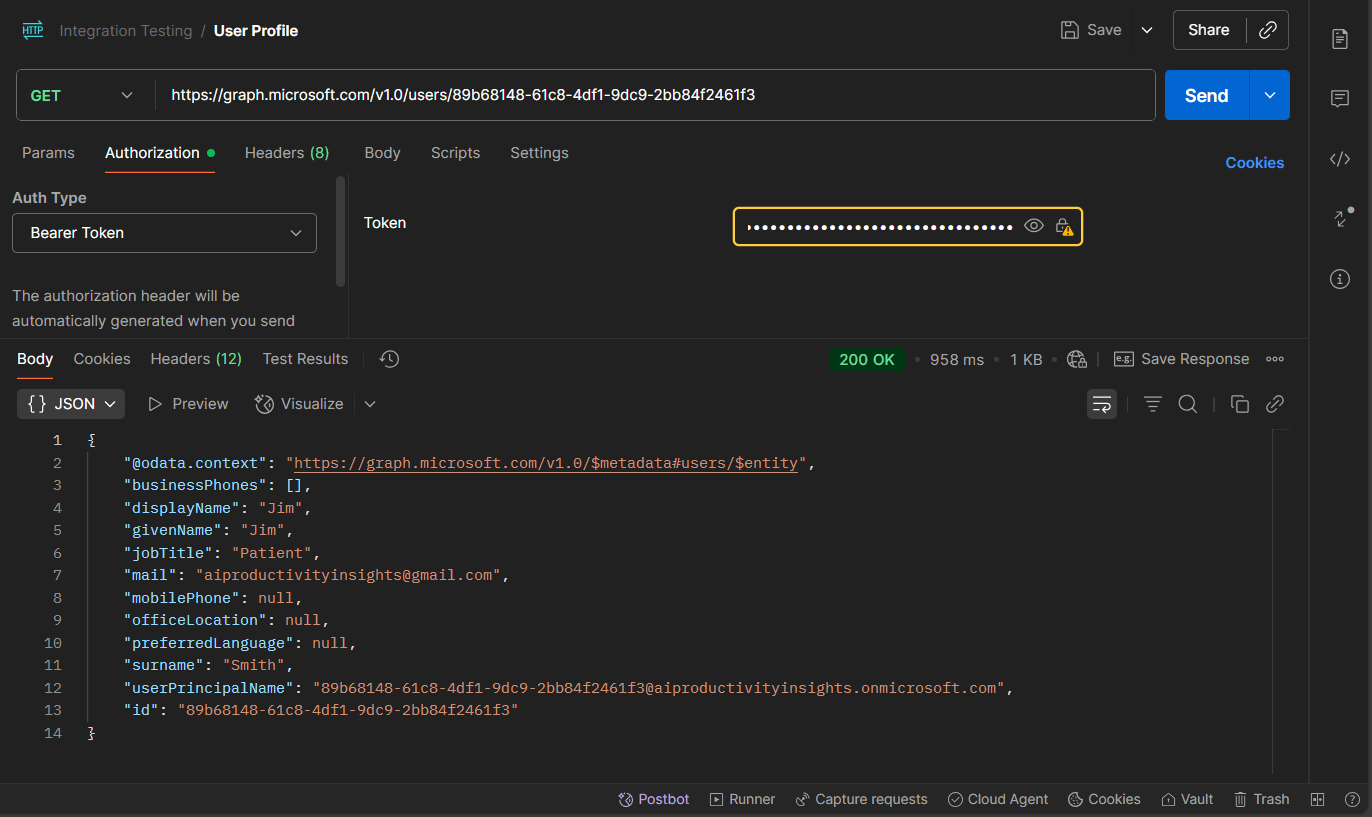Search the response with magnifier icon
The image size is (1372, 817).
pos(1188,404)
